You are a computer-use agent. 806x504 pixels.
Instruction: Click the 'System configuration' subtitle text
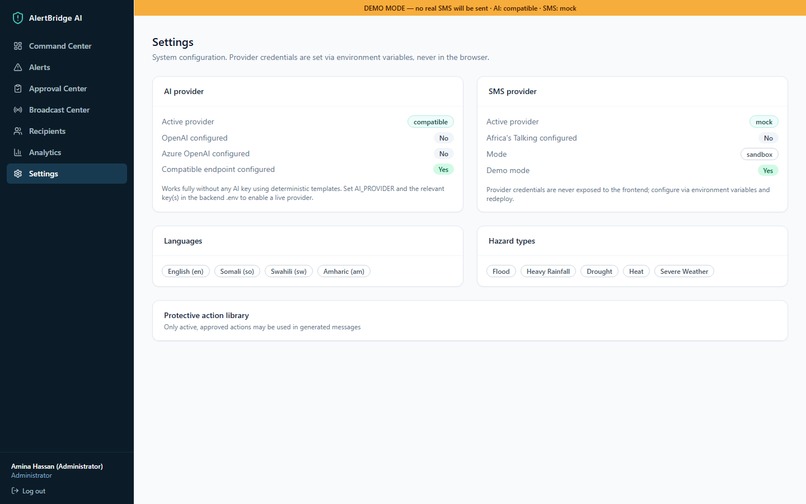pos(320,57)
